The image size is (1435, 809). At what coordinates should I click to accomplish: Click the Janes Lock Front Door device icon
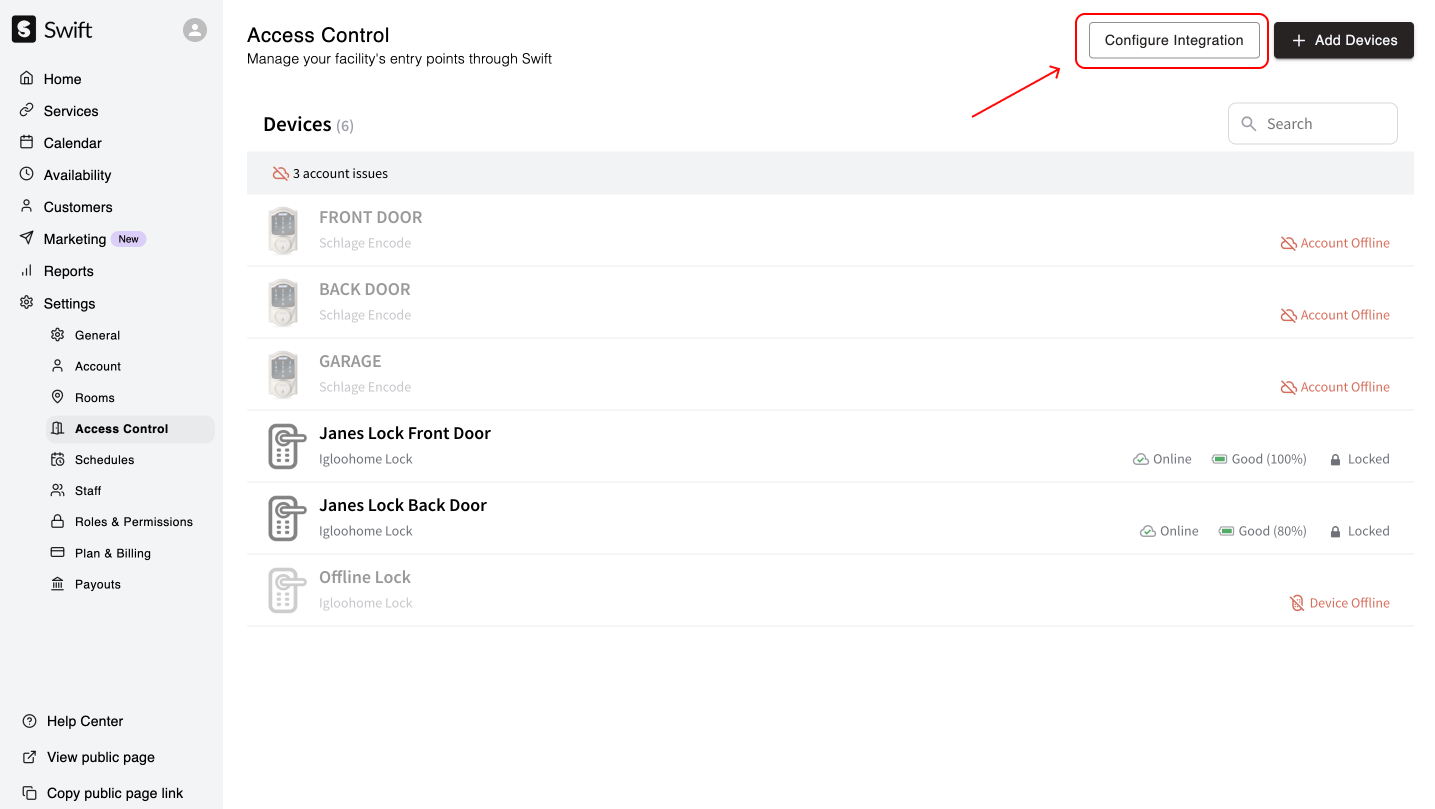(x=285, y=446)
